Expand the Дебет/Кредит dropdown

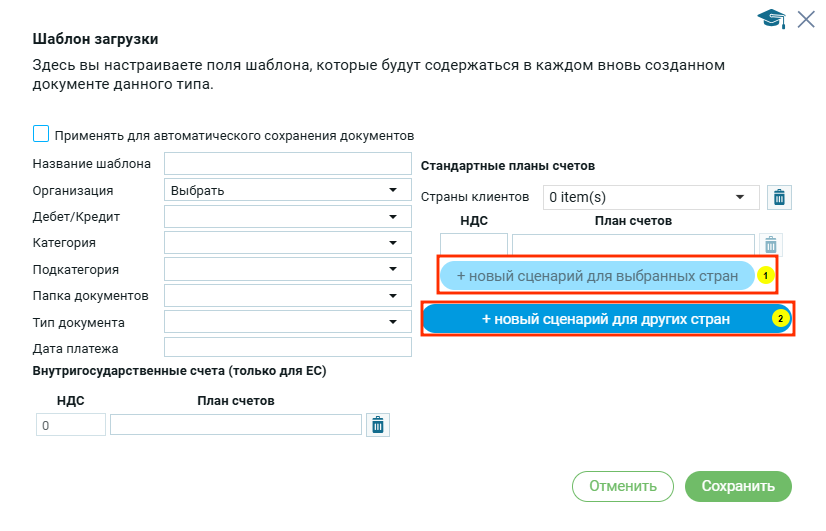287,216
